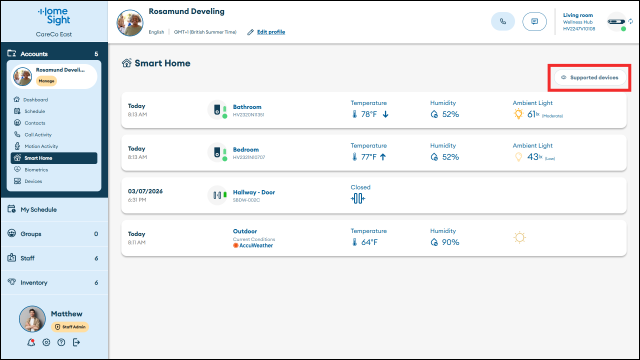This screenshot has height=360, width=640.
Task: Click the Contacts icon in sidebar
Action: [x=17, y=122]
